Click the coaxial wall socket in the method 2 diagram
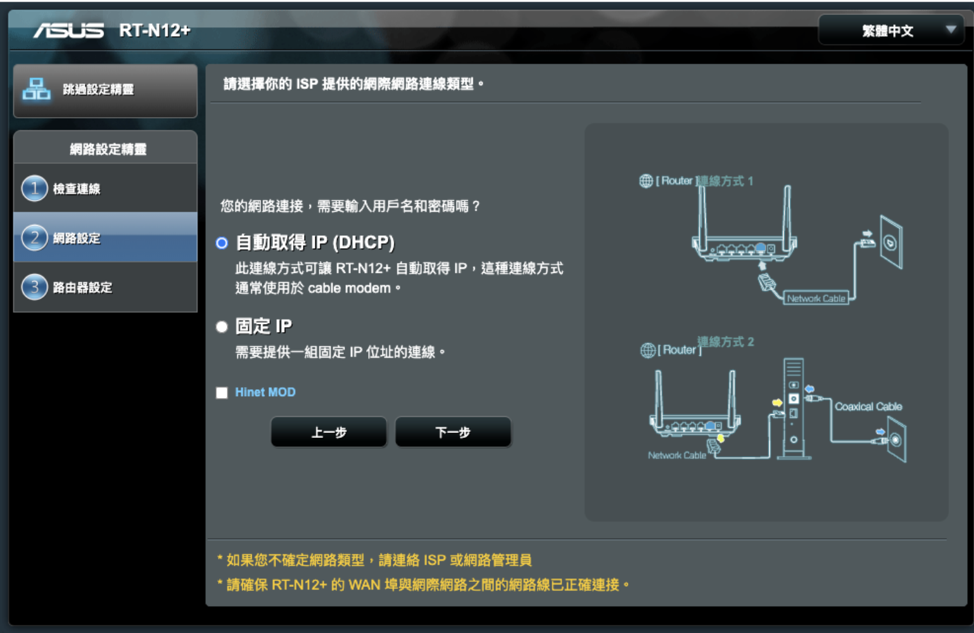The image size is (974, 633). (x=896, y=439)
